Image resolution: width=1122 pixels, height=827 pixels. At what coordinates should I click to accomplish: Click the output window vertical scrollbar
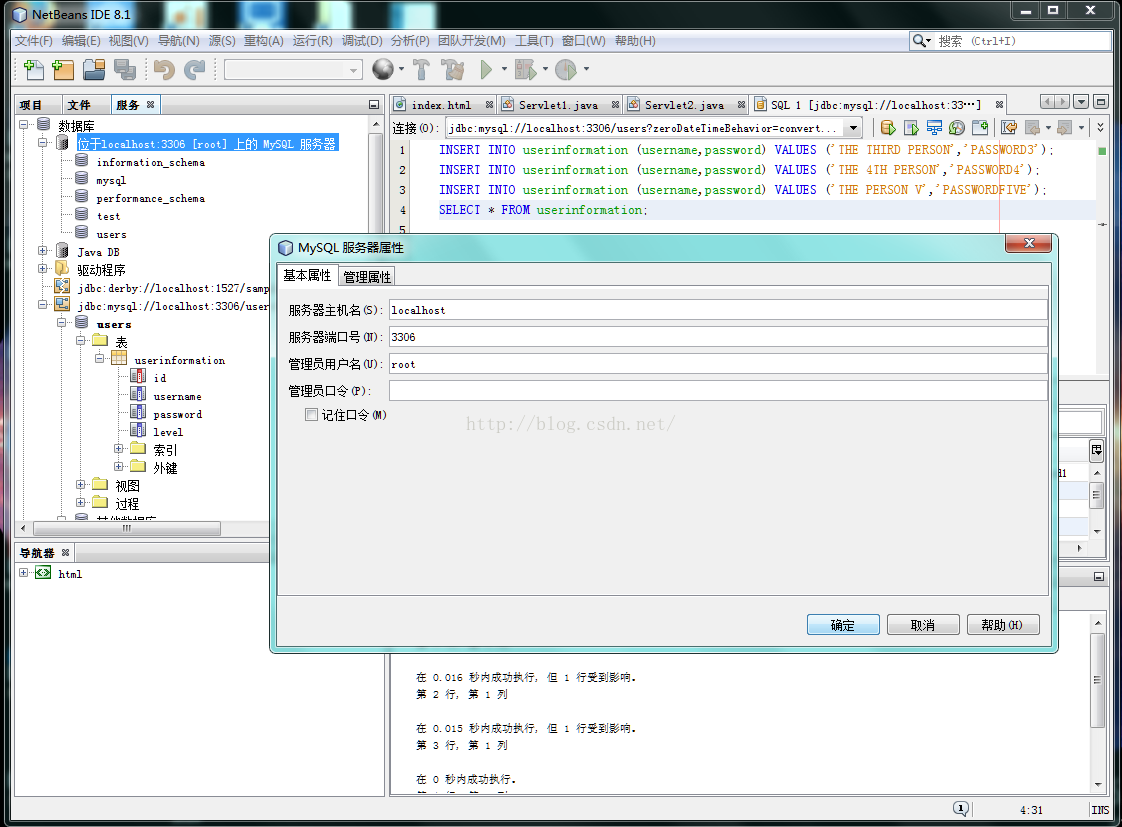click(x=1097, y=680)
